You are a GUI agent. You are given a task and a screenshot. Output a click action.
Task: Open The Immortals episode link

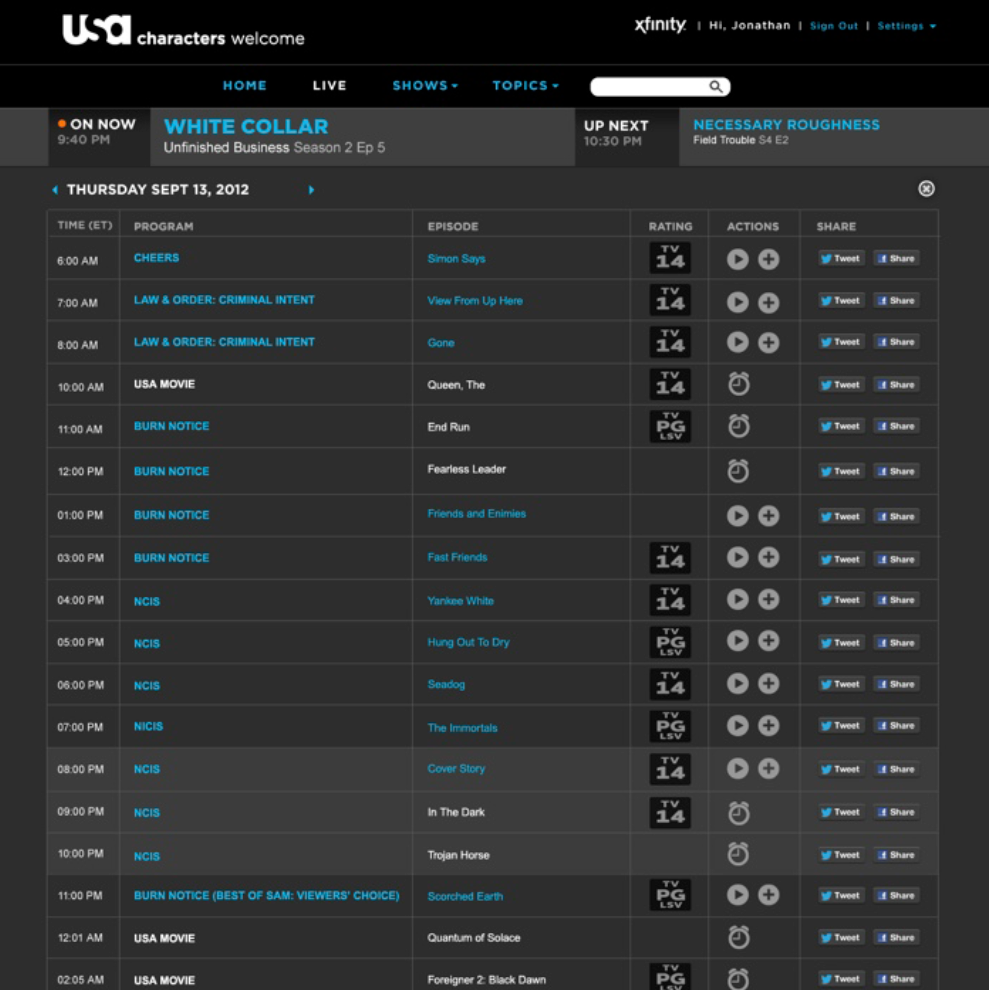pos(462,728)
